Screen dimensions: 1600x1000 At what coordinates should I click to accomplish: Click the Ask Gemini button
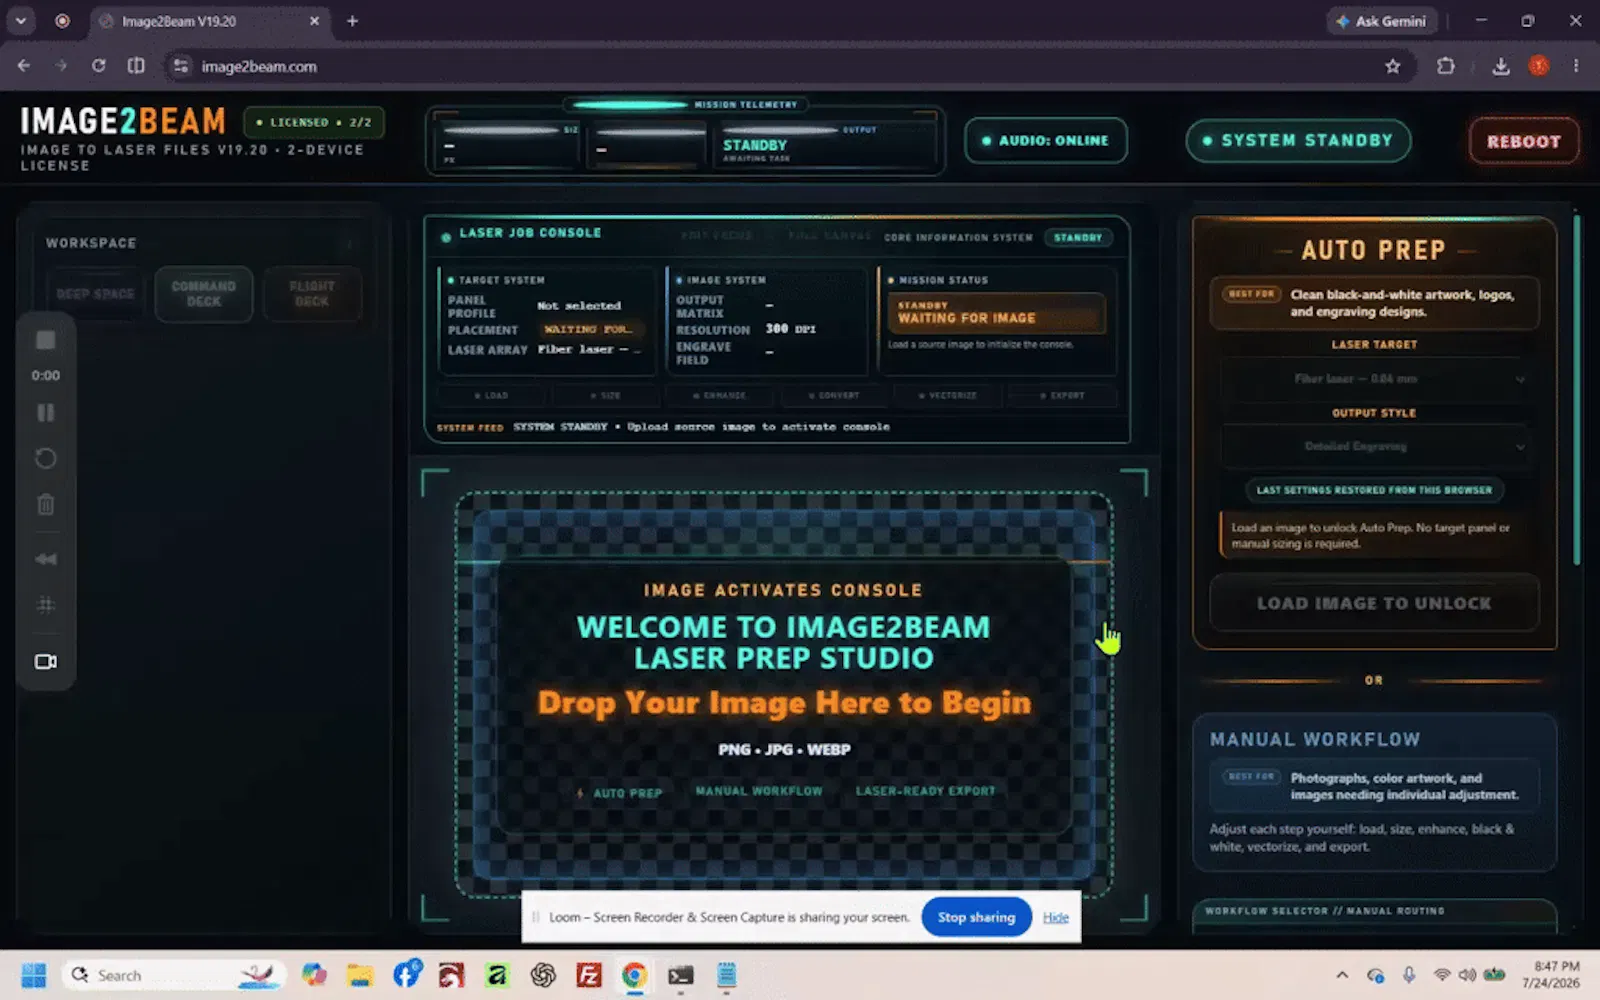[x=1381, y=21]
